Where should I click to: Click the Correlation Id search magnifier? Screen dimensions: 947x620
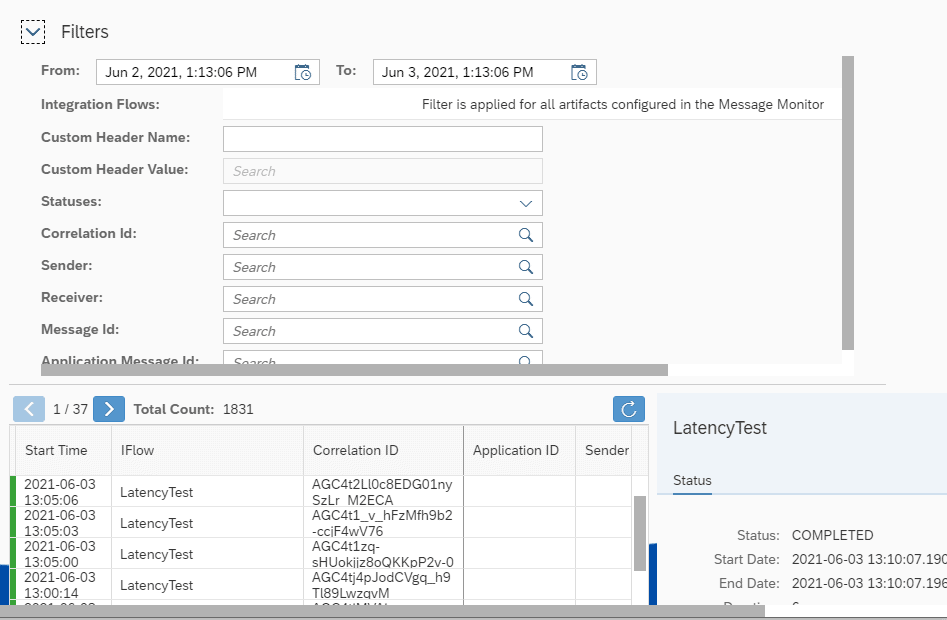[525, 235]
